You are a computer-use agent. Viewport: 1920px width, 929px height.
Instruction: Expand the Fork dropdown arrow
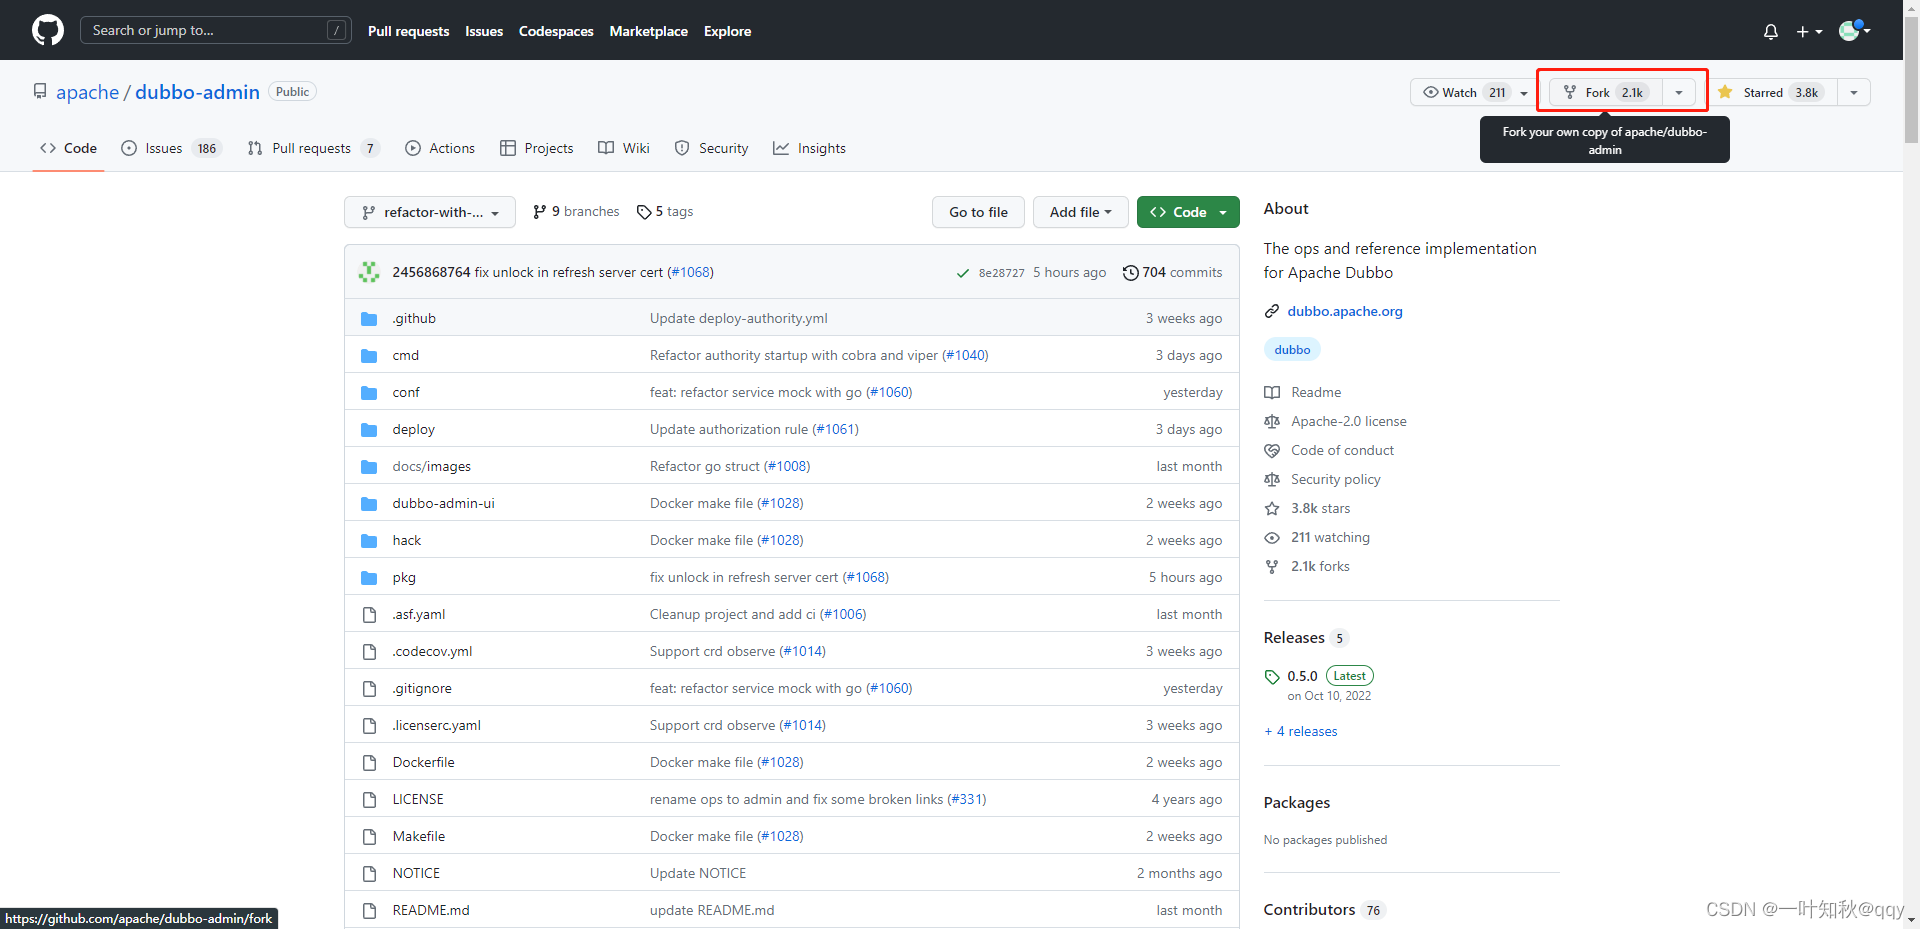pos(1679,93)
